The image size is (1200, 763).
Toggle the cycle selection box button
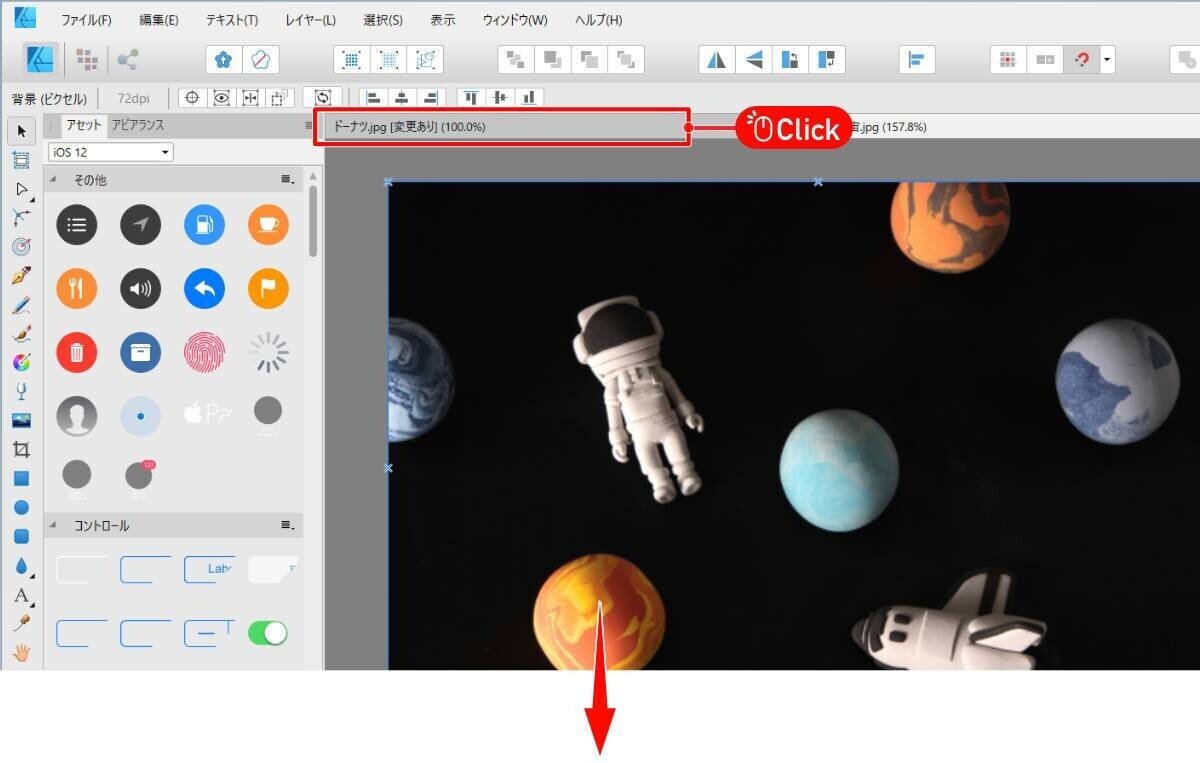(323, 98)
